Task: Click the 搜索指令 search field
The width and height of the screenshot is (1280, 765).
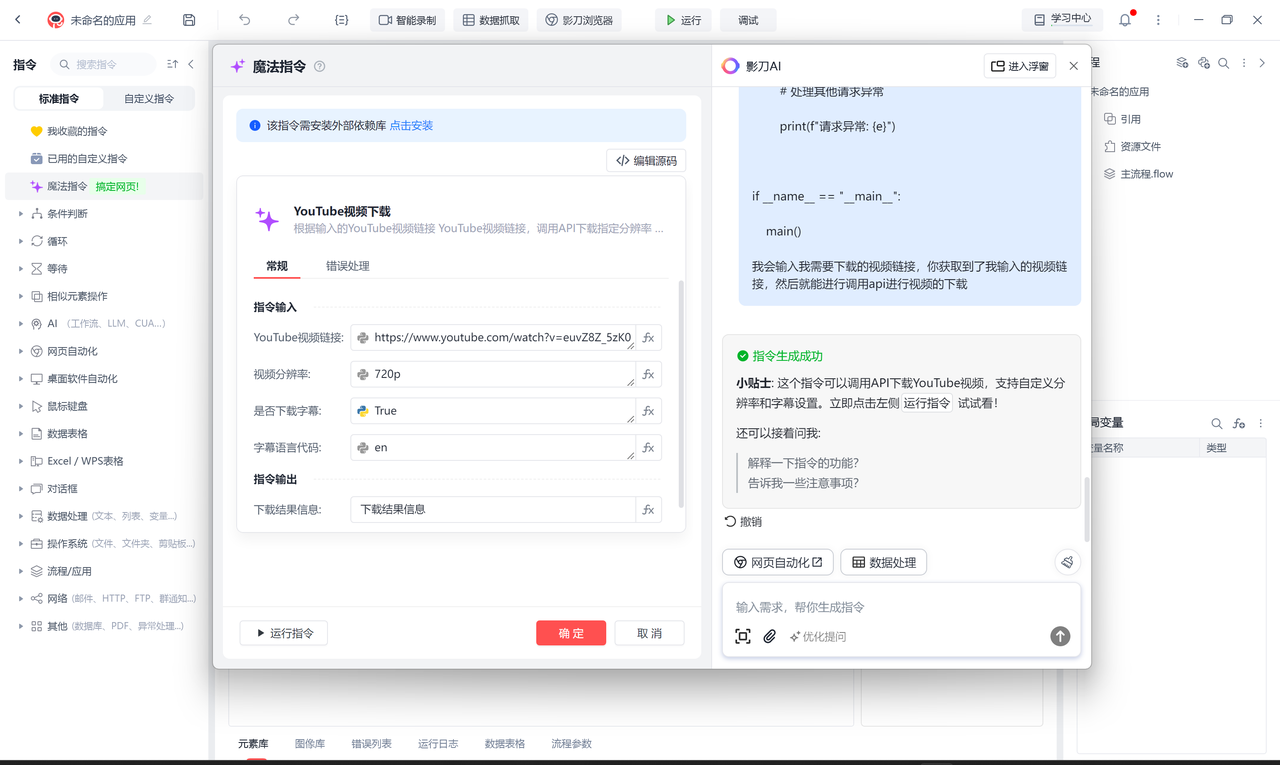Action: pyautogui.click(x=104, y=64)
